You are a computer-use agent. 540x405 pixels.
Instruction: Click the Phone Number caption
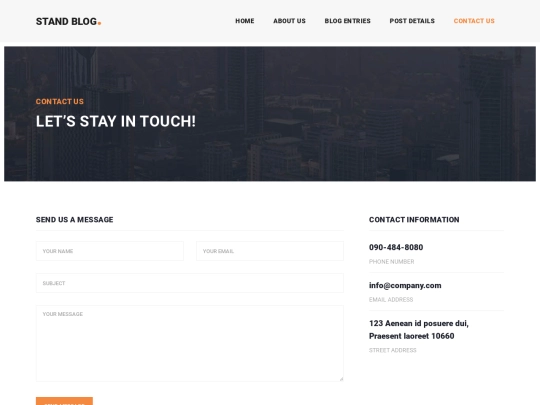(x=392, y=262)
